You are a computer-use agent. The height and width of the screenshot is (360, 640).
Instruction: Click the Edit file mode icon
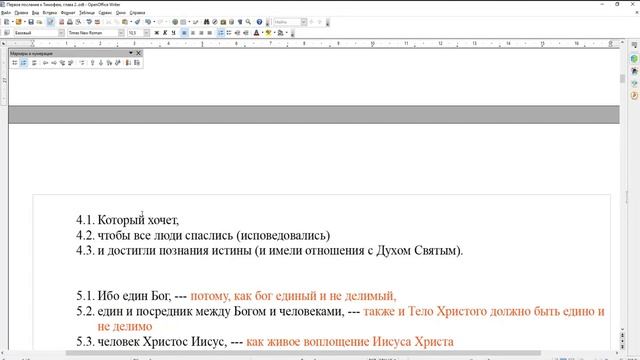(50, 22)
